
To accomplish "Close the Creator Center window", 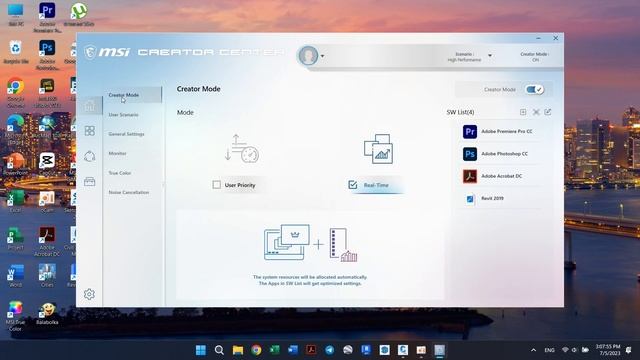I will tap(556, 38).
